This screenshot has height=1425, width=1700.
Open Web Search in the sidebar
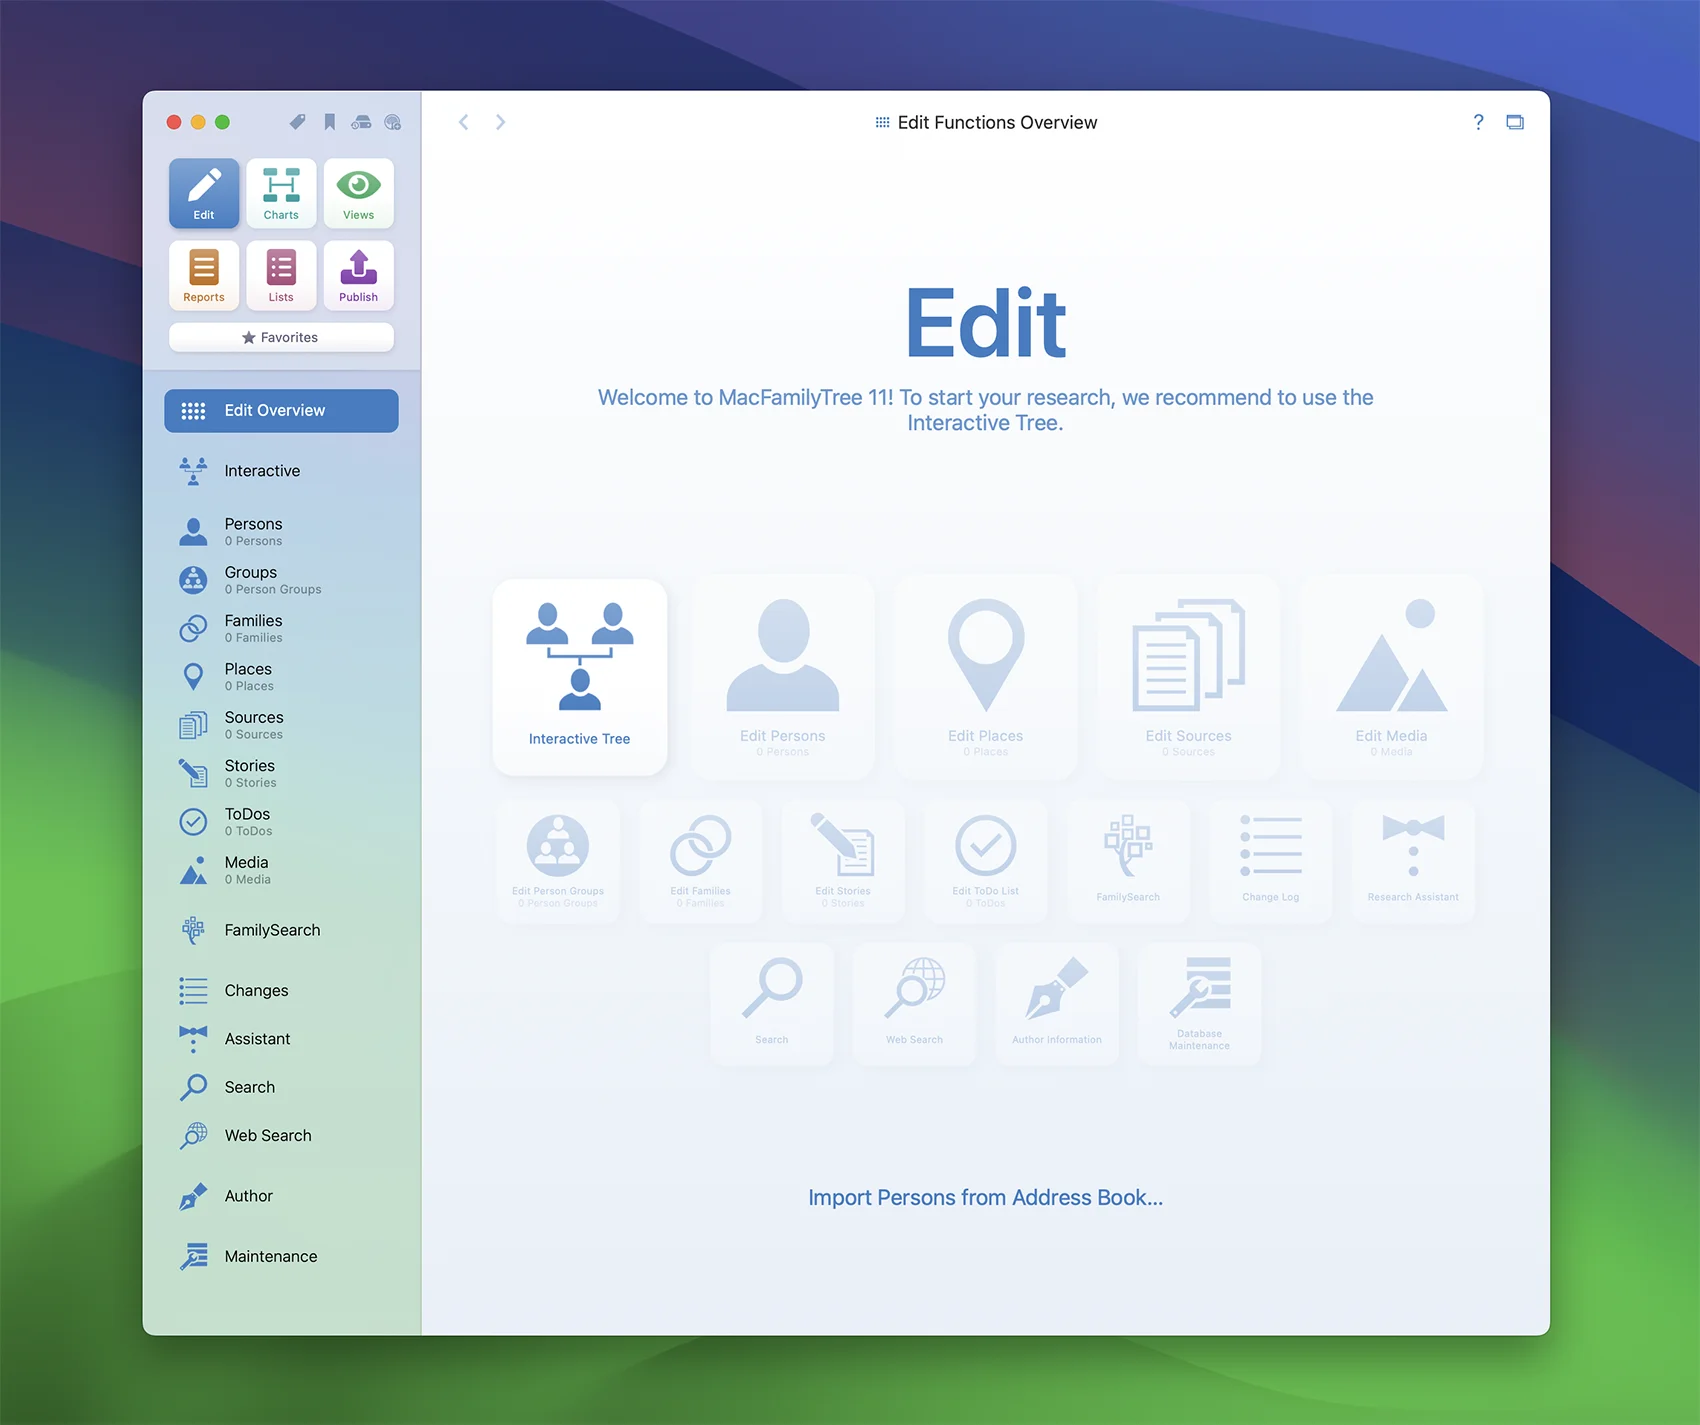[x=281, y=1135]
